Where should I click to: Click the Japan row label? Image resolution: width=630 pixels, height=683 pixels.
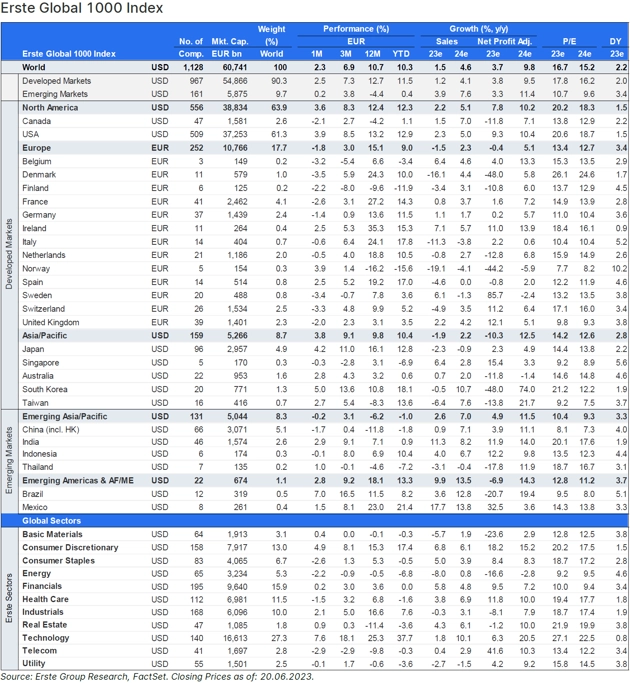pyautogui.click(x=33, y=349)
